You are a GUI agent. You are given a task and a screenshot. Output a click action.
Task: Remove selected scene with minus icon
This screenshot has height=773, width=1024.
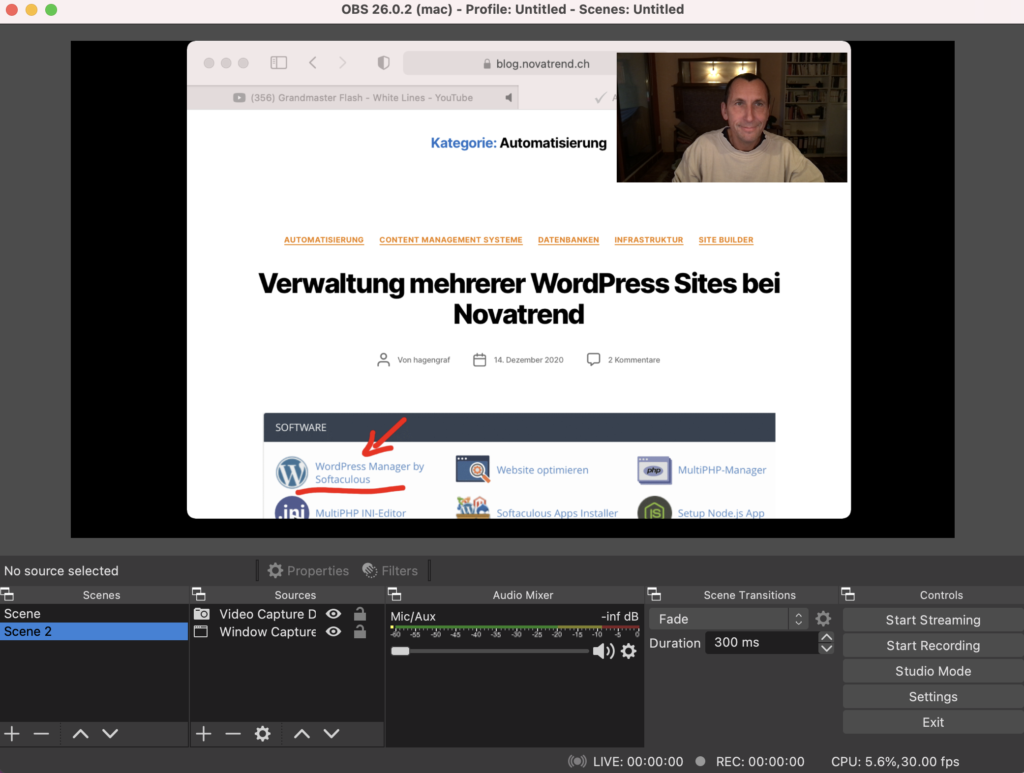[x=41, y=734]
